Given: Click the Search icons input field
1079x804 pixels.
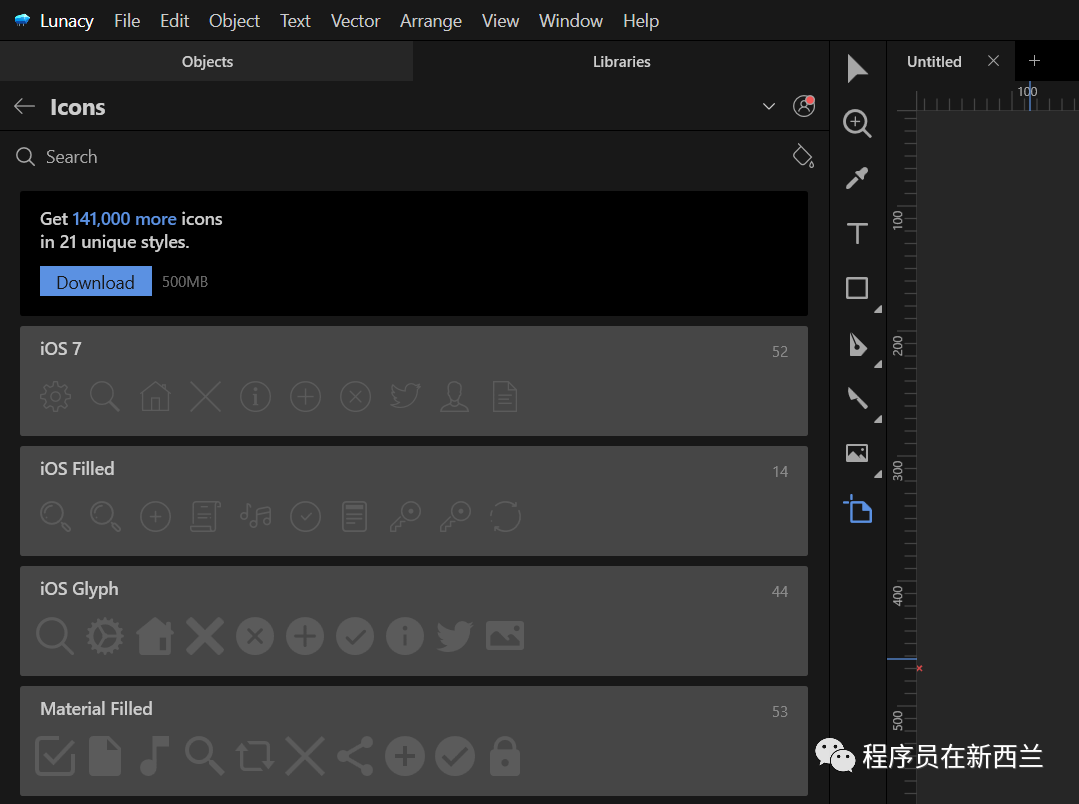Looking at the screenshot, I should tap(400, 157).
